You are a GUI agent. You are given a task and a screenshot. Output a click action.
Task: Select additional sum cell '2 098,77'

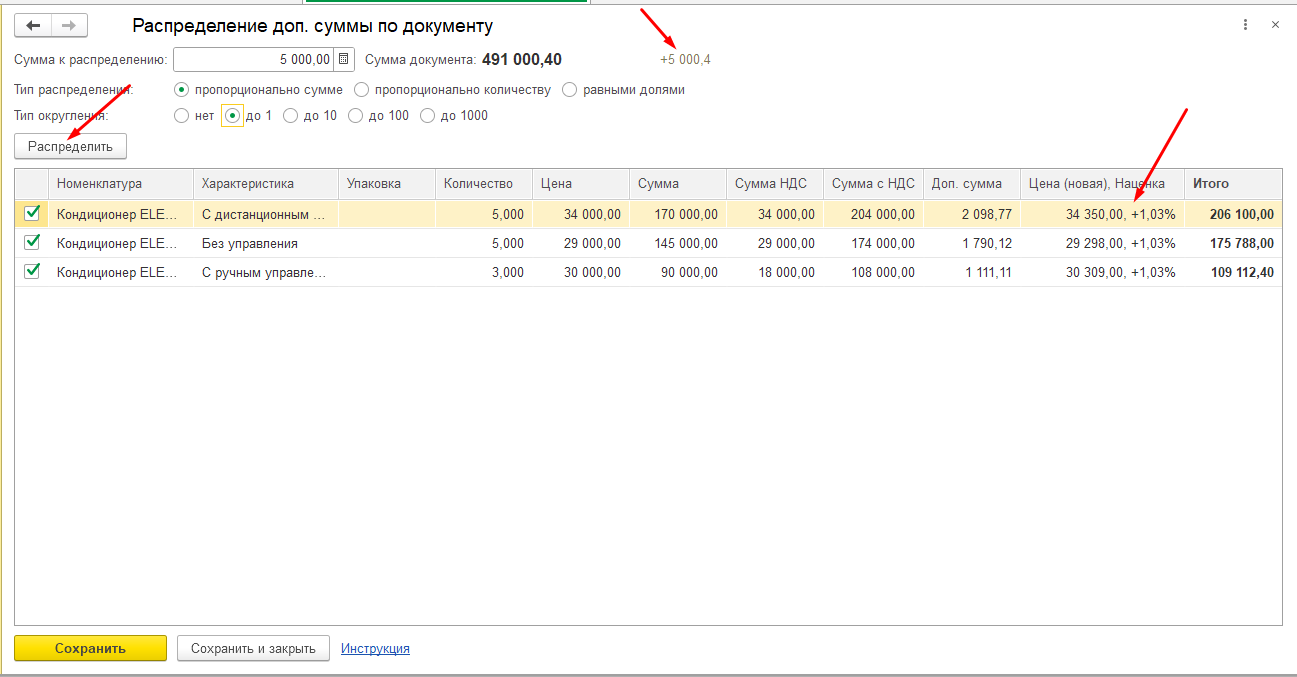click(x=971, y=214)
